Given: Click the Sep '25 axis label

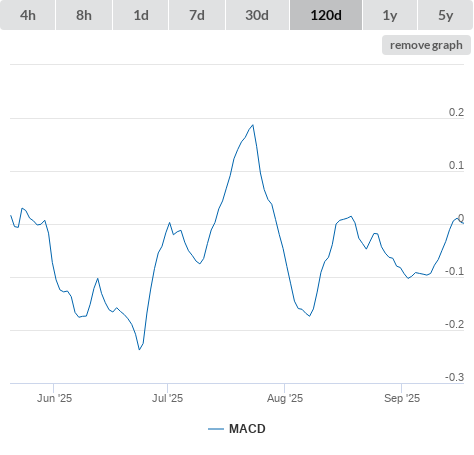Looking at the screenshot, I should click(x=402, y=398).
